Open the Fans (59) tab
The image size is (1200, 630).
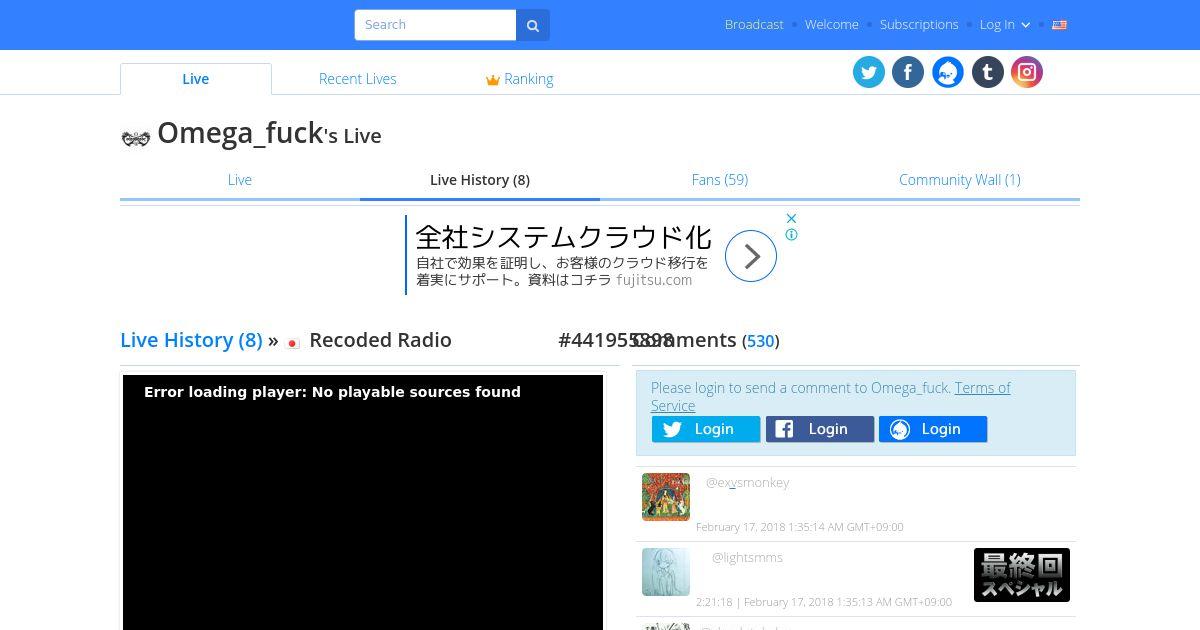point(720,180)
